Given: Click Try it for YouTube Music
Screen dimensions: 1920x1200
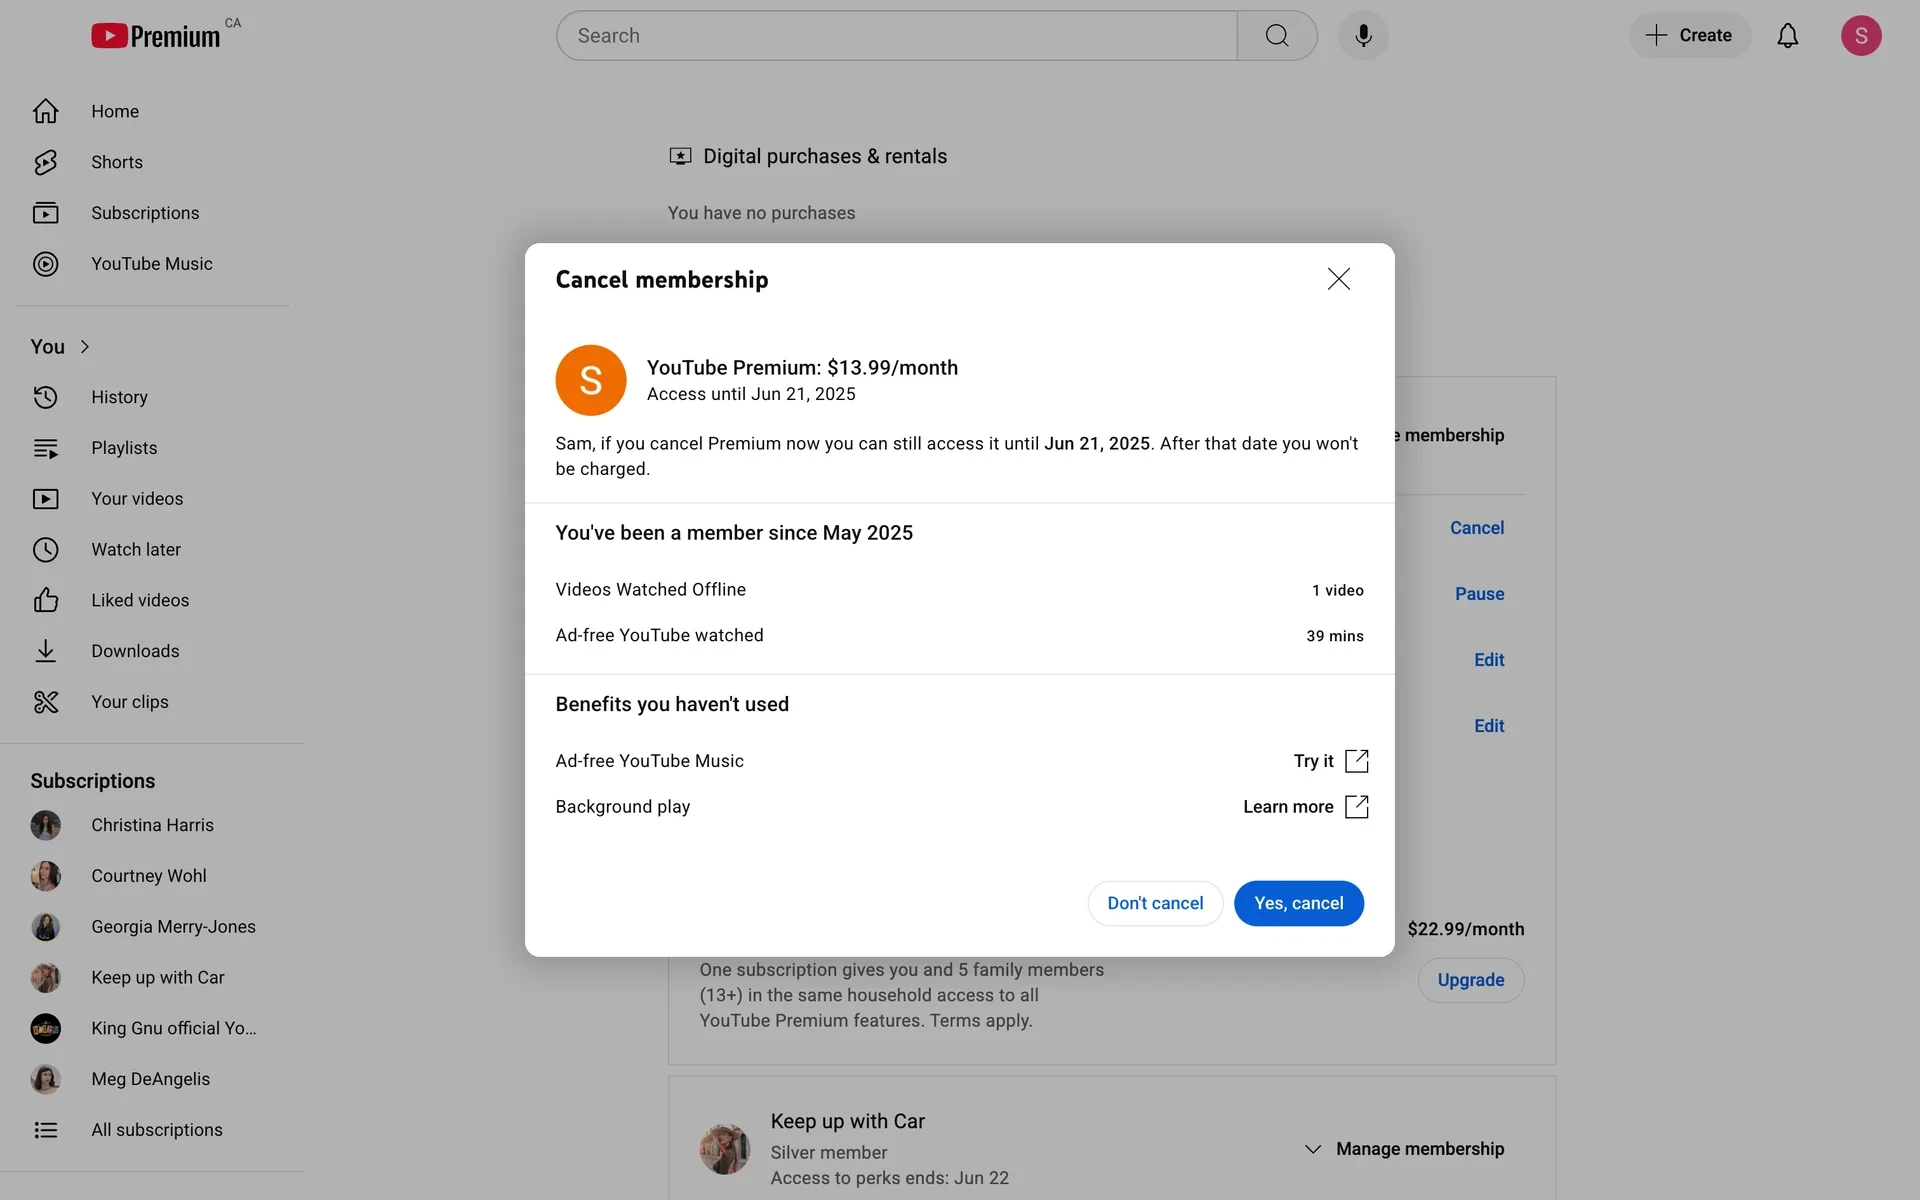Looking at the screenshot, I should point(1313,761).
